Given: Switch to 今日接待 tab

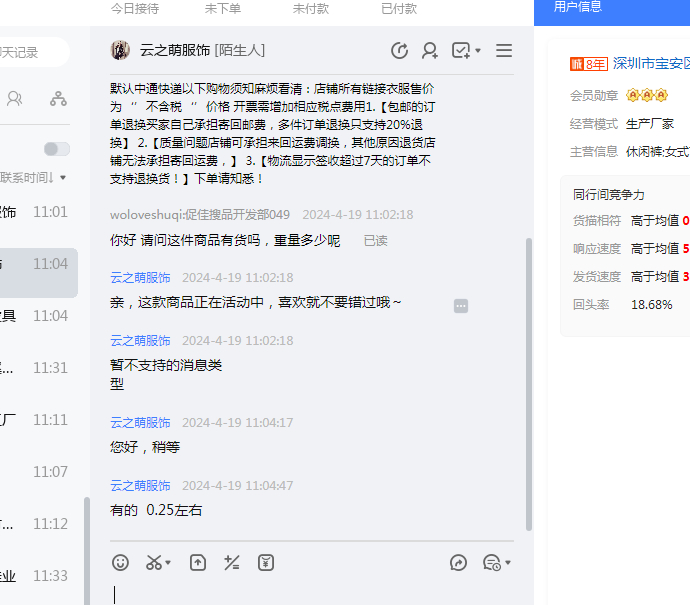Looking at the screenshot, I should click(135, 8).
